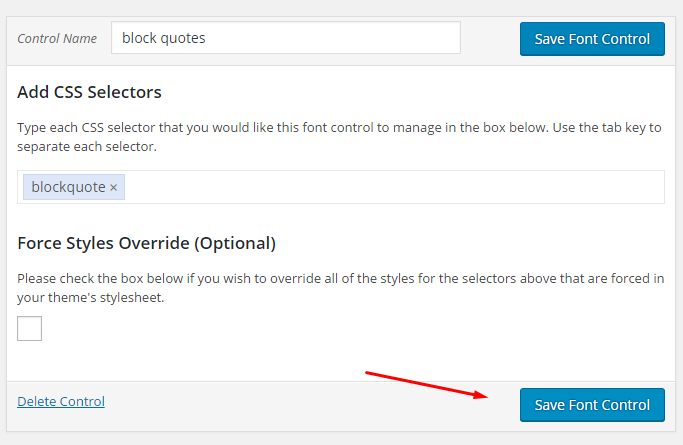Select the blockquote selector tag
This screenshot has width=683, height=445.
click(x=74, y=187)
